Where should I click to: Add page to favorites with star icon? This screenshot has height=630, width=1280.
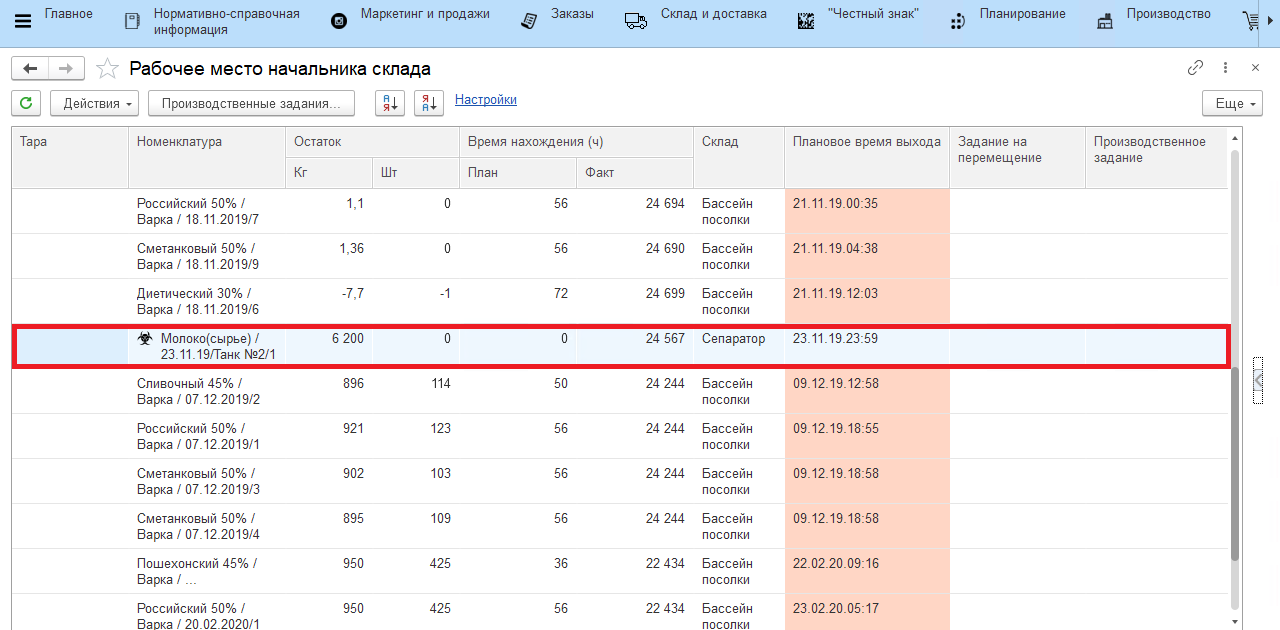tap(106, 69)
